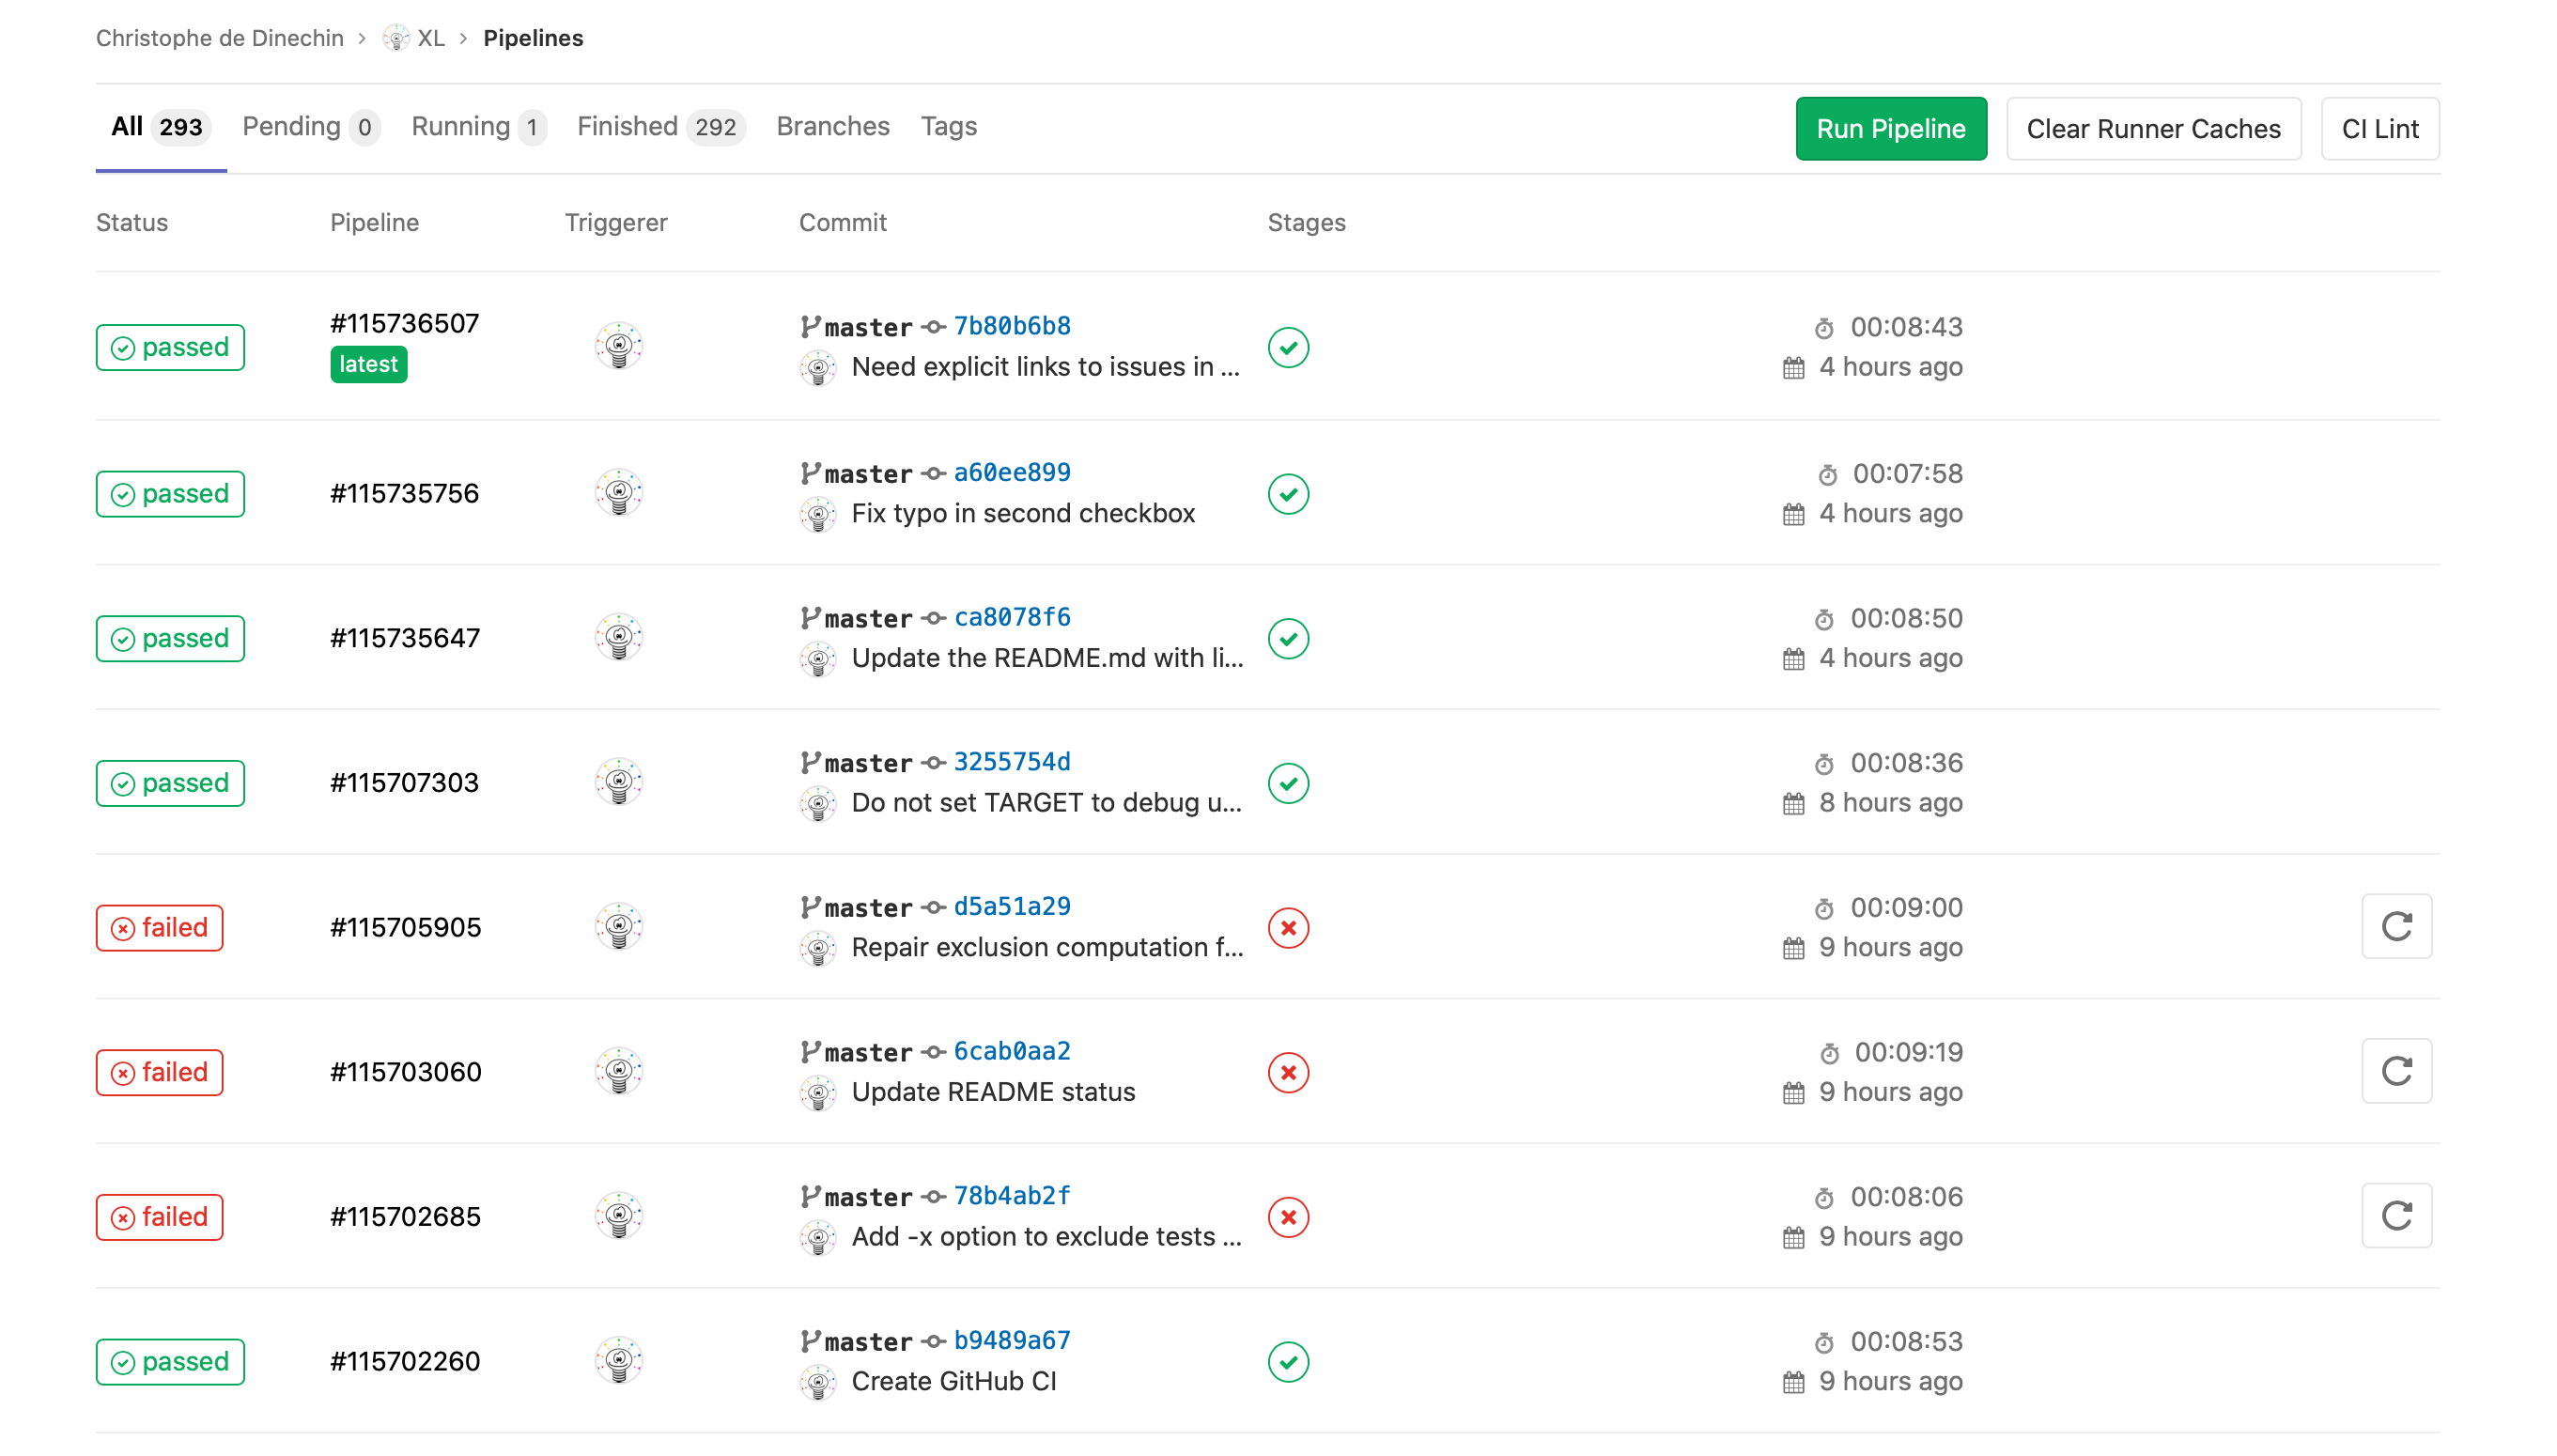
Task: Click author avatar beside 'Need explicit links to issues'
Action: (x=818, y=368)
